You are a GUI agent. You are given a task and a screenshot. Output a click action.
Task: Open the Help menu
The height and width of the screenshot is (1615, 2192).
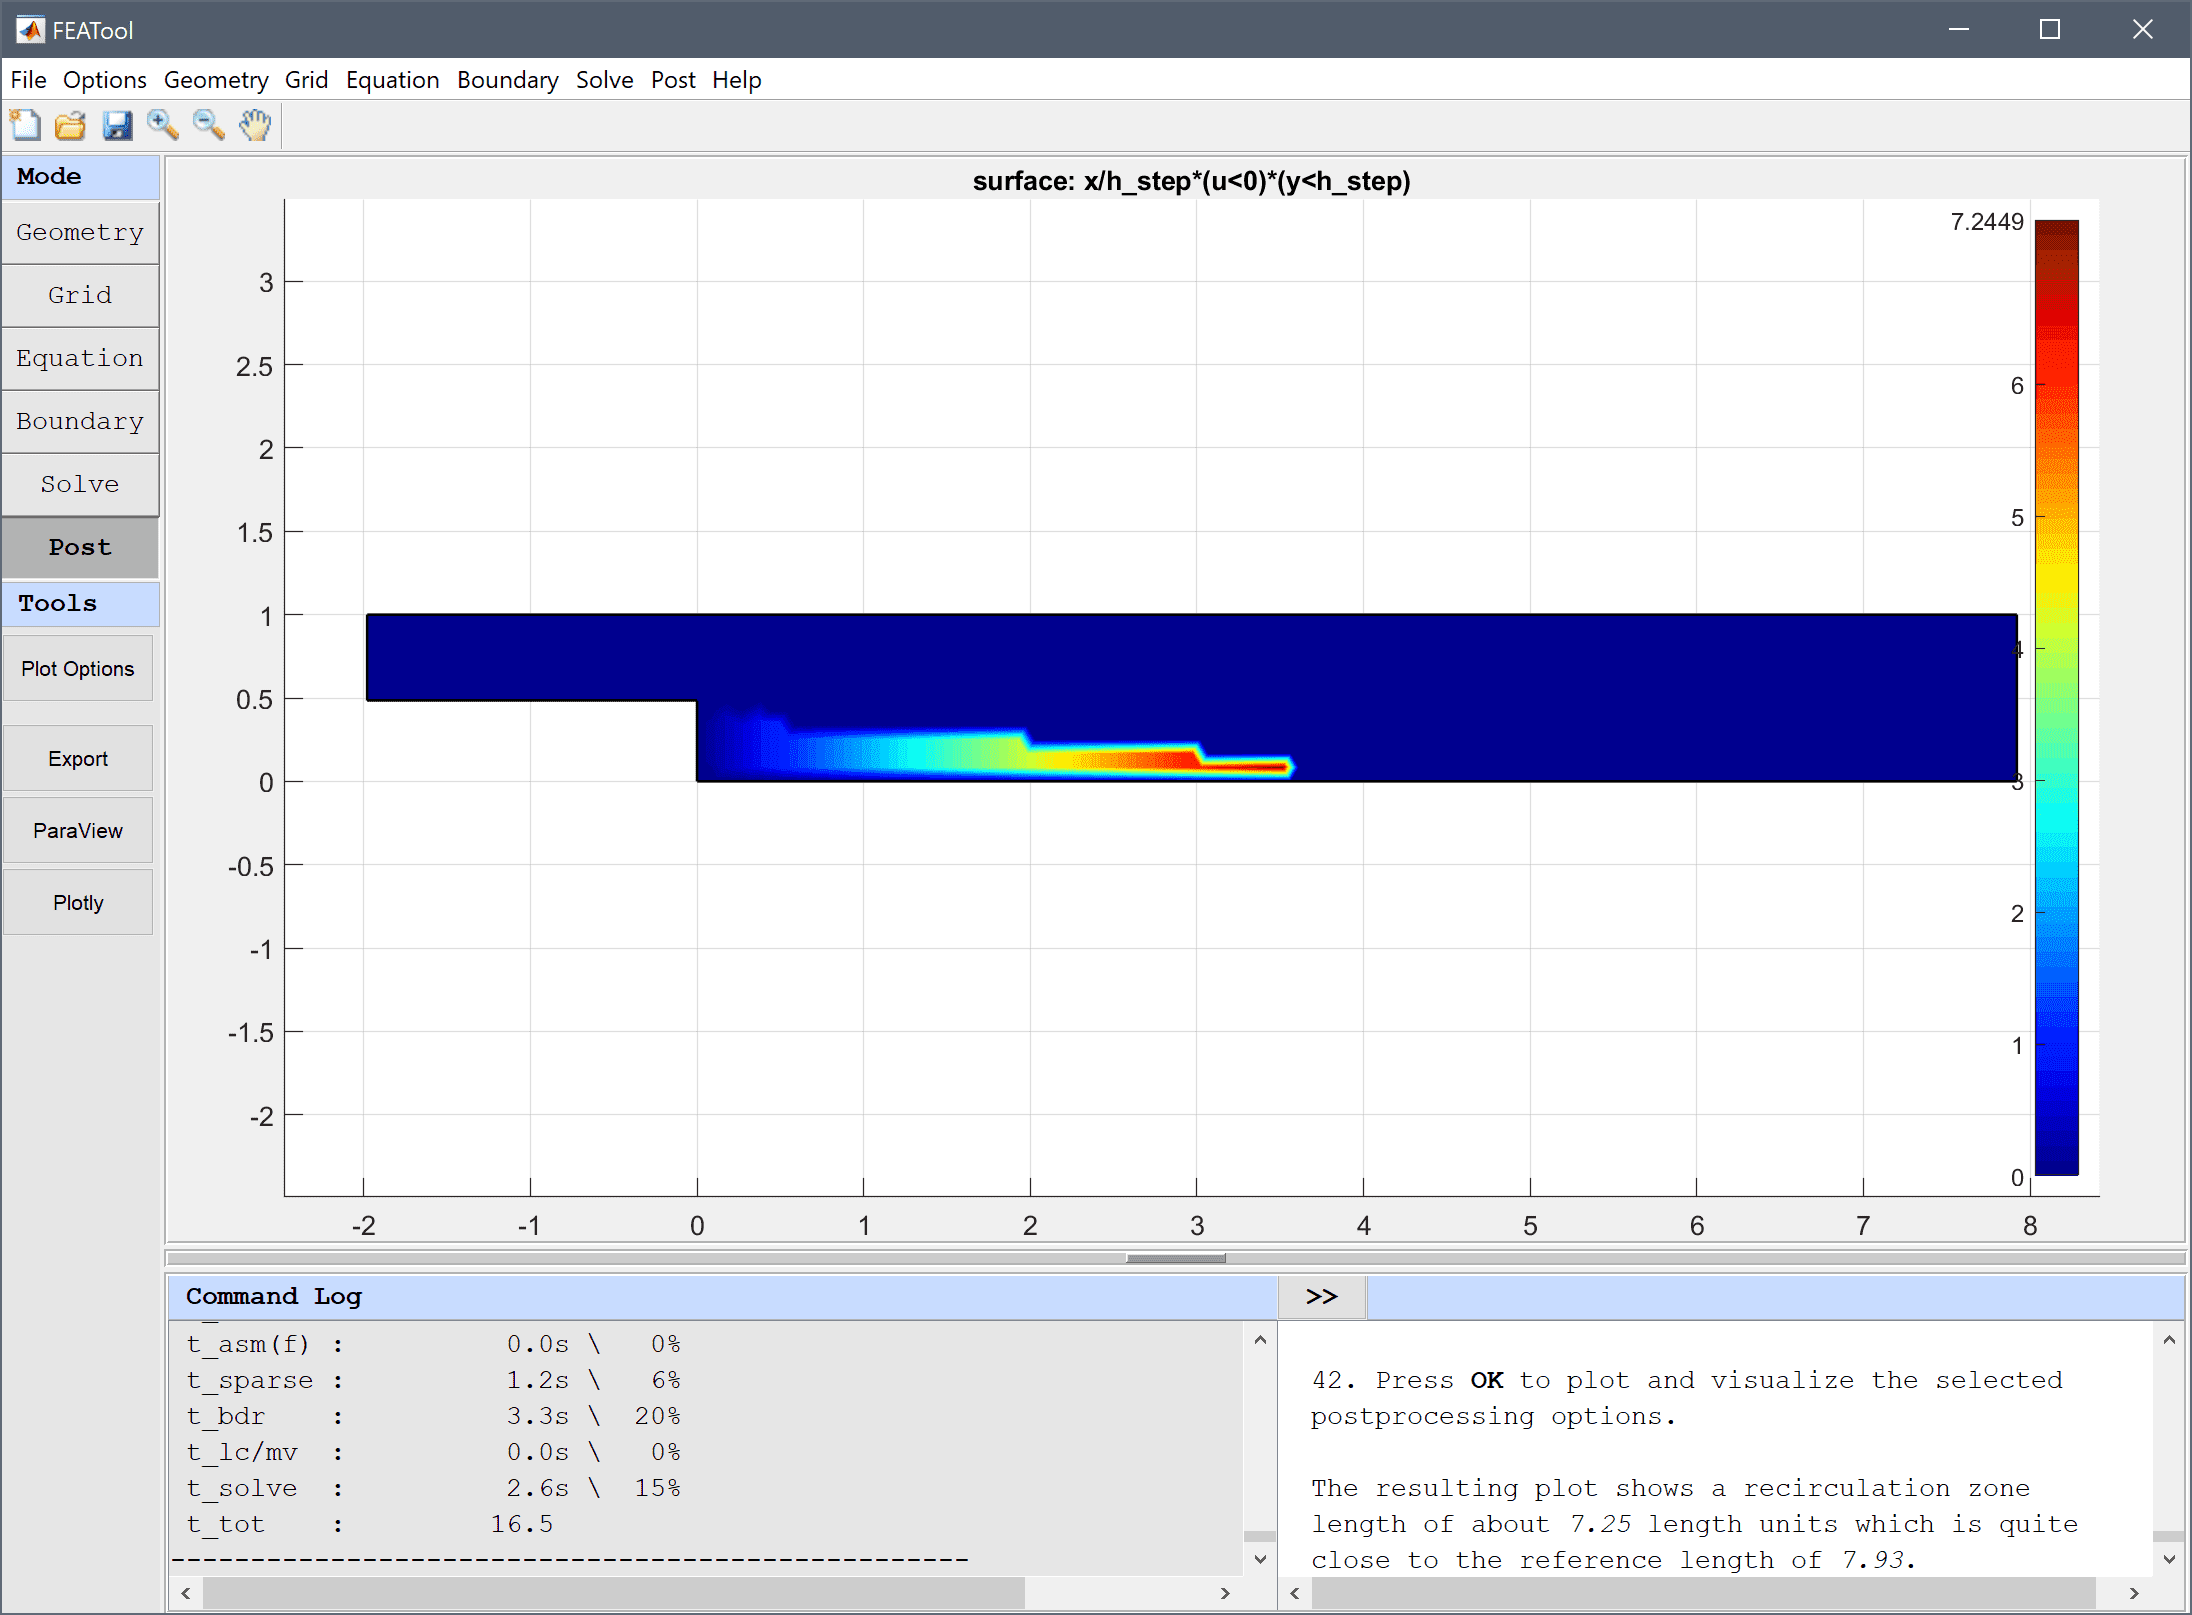click(736, 80)
